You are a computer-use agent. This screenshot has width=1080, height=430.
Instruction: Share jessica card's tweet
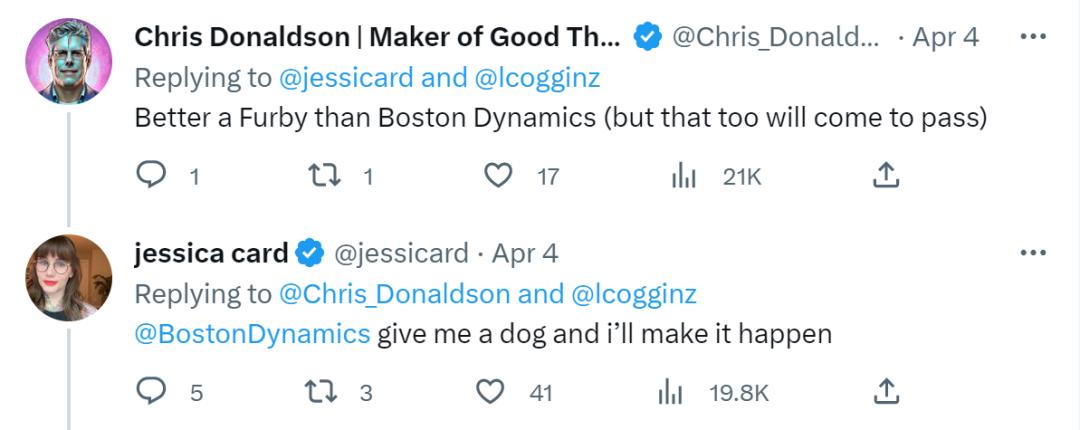pos(886,392)
